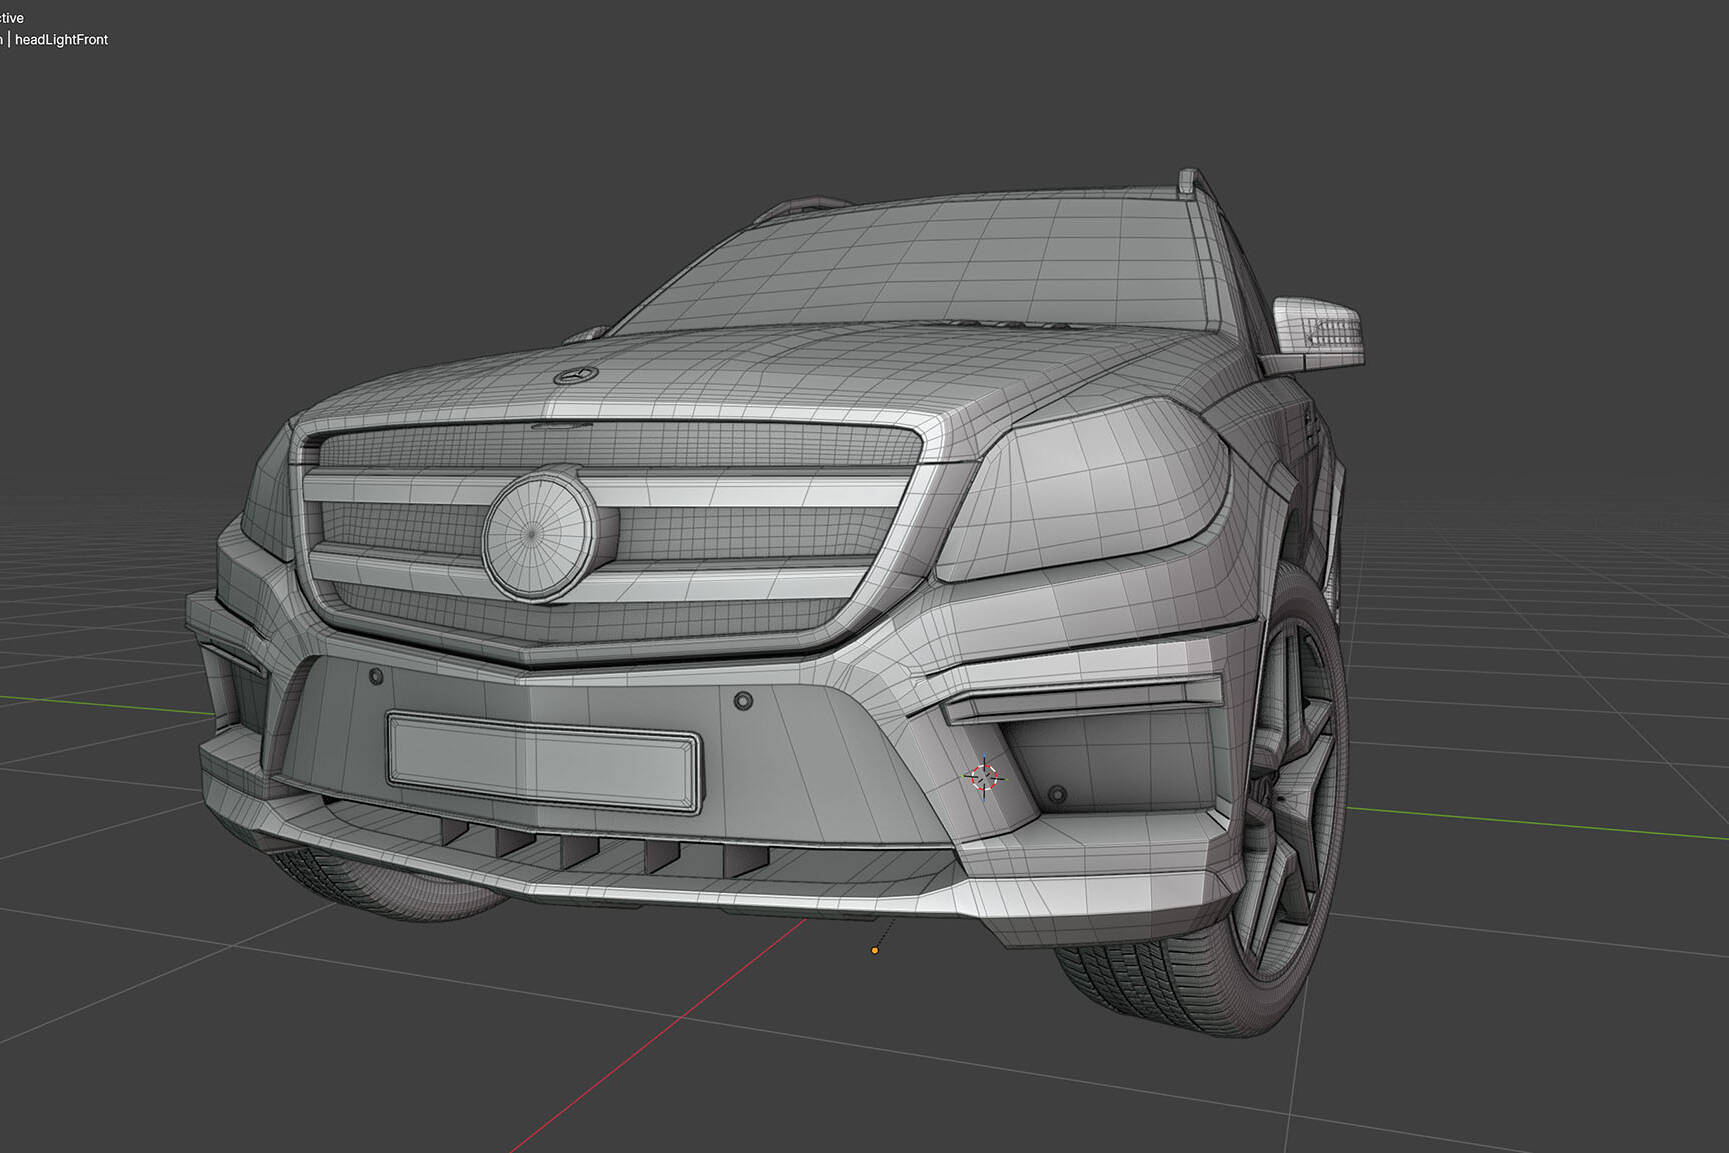The width and height of the screenshot is (1729, 1153).
Task: Select the small Mercedes badge on the hood
Action: pos(576,375)
